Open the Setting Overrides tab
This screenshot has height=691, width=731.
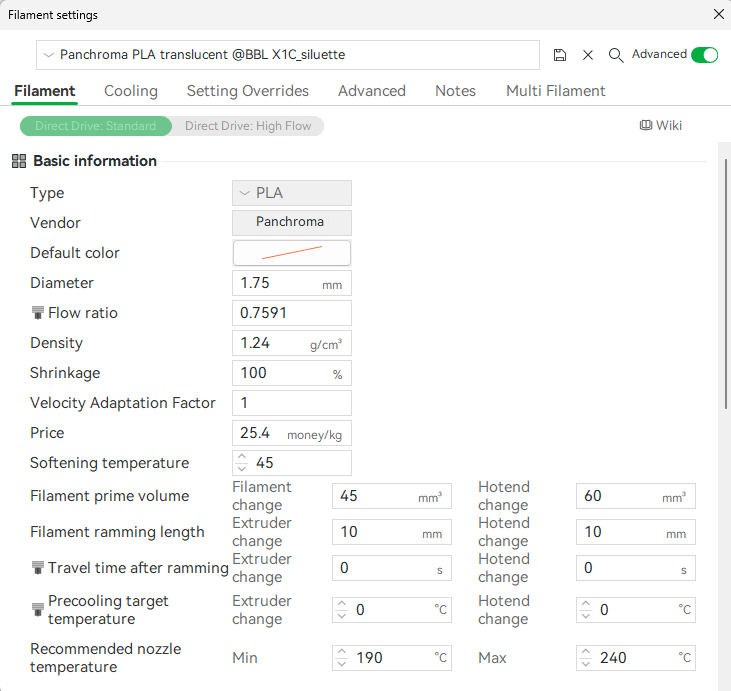click(247, 91)
